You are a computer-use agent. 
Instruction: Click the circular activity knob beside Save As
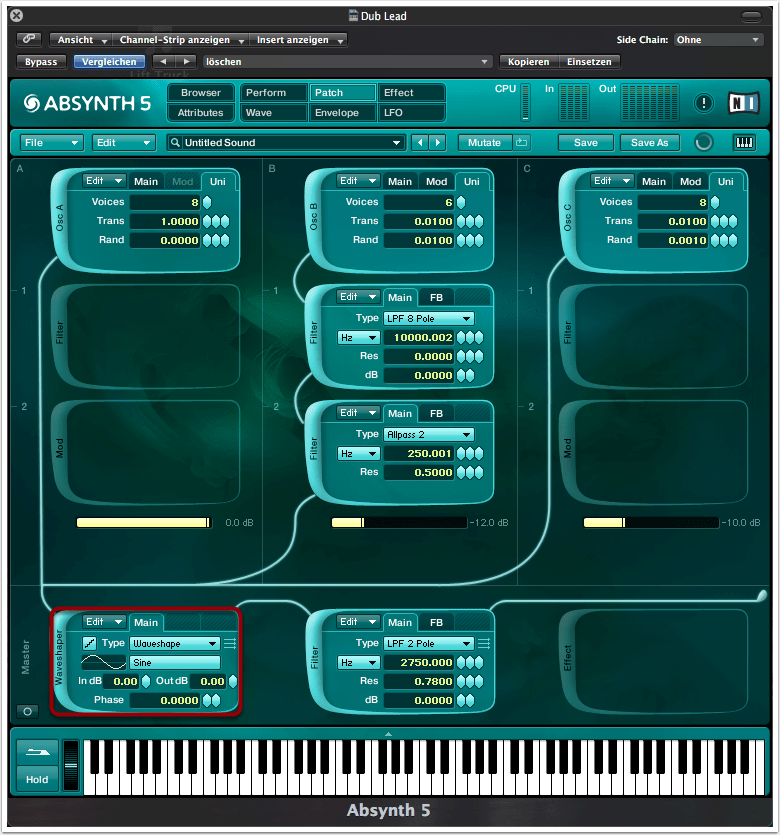(x=703, y=142)
